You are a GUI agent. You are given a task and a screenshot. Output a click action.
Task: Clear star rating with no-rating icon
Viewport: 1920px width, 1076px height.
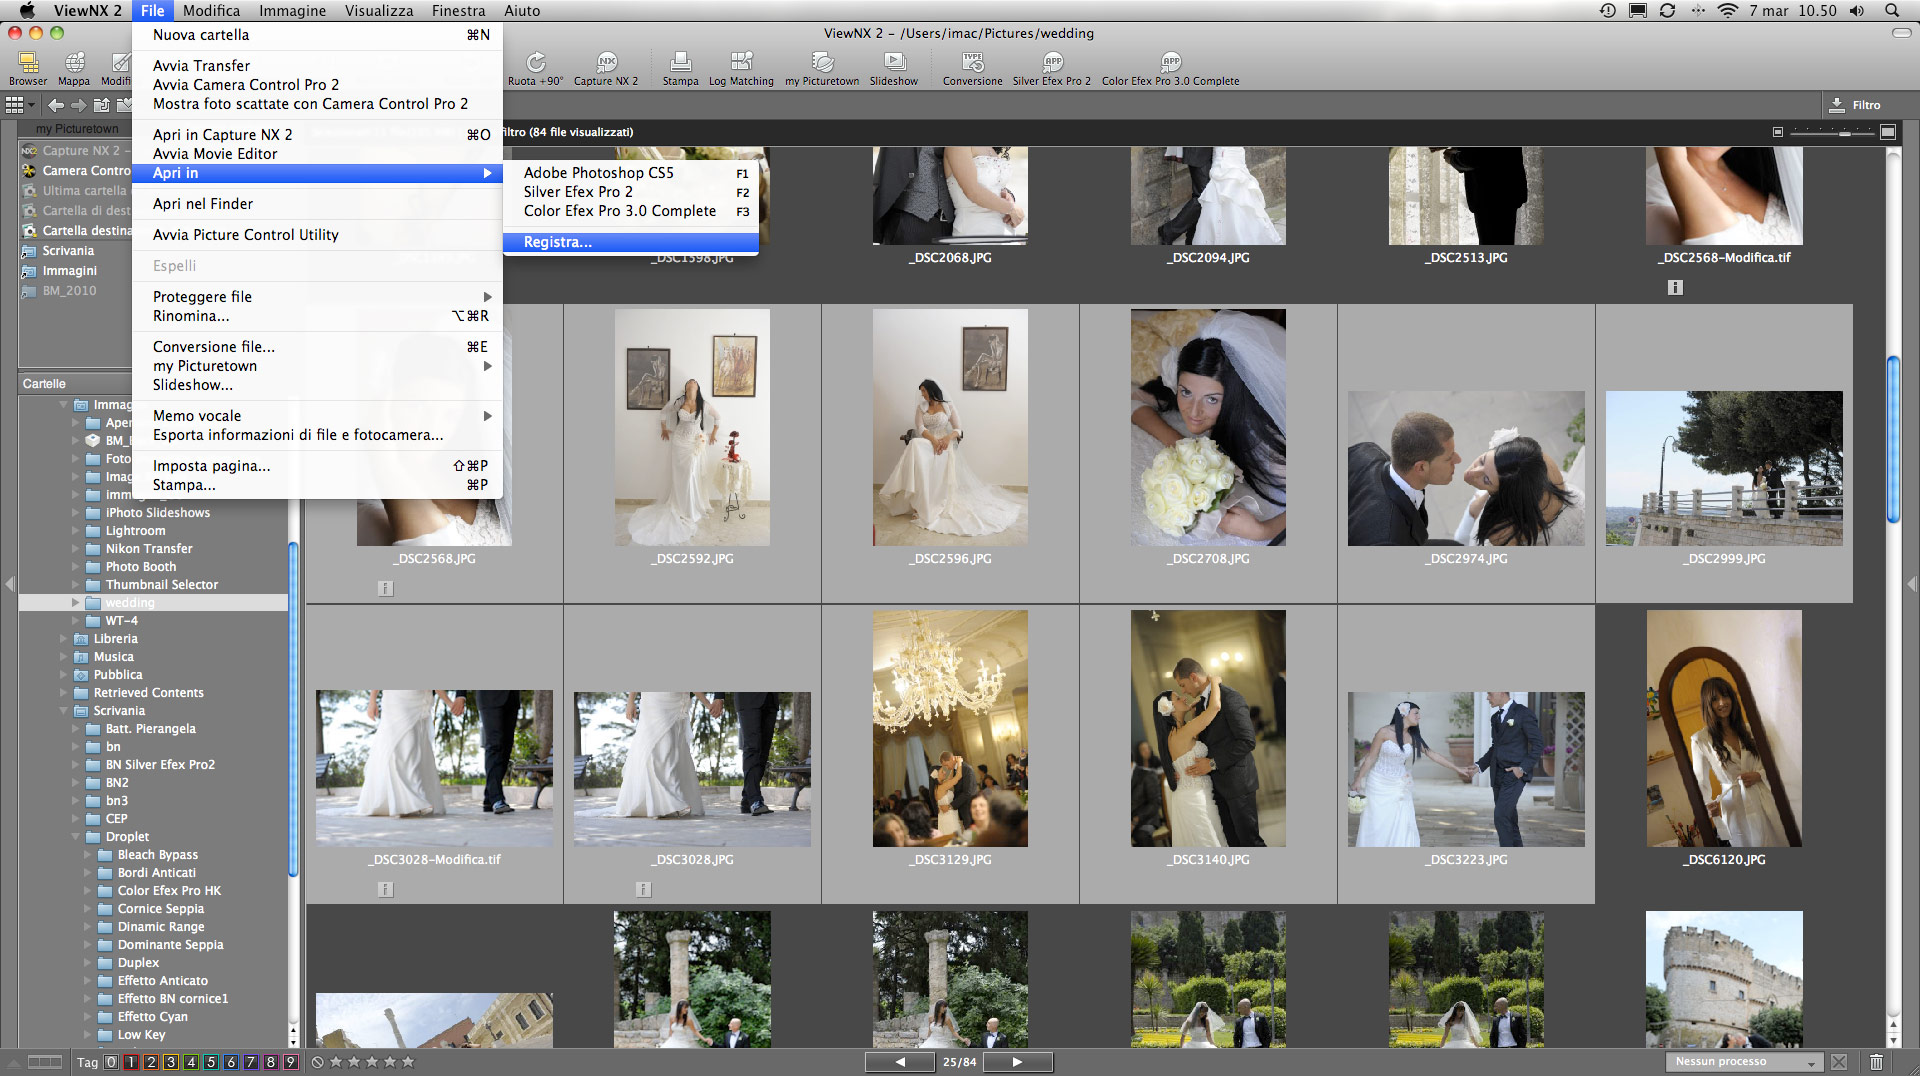[x=317, y=1062]
